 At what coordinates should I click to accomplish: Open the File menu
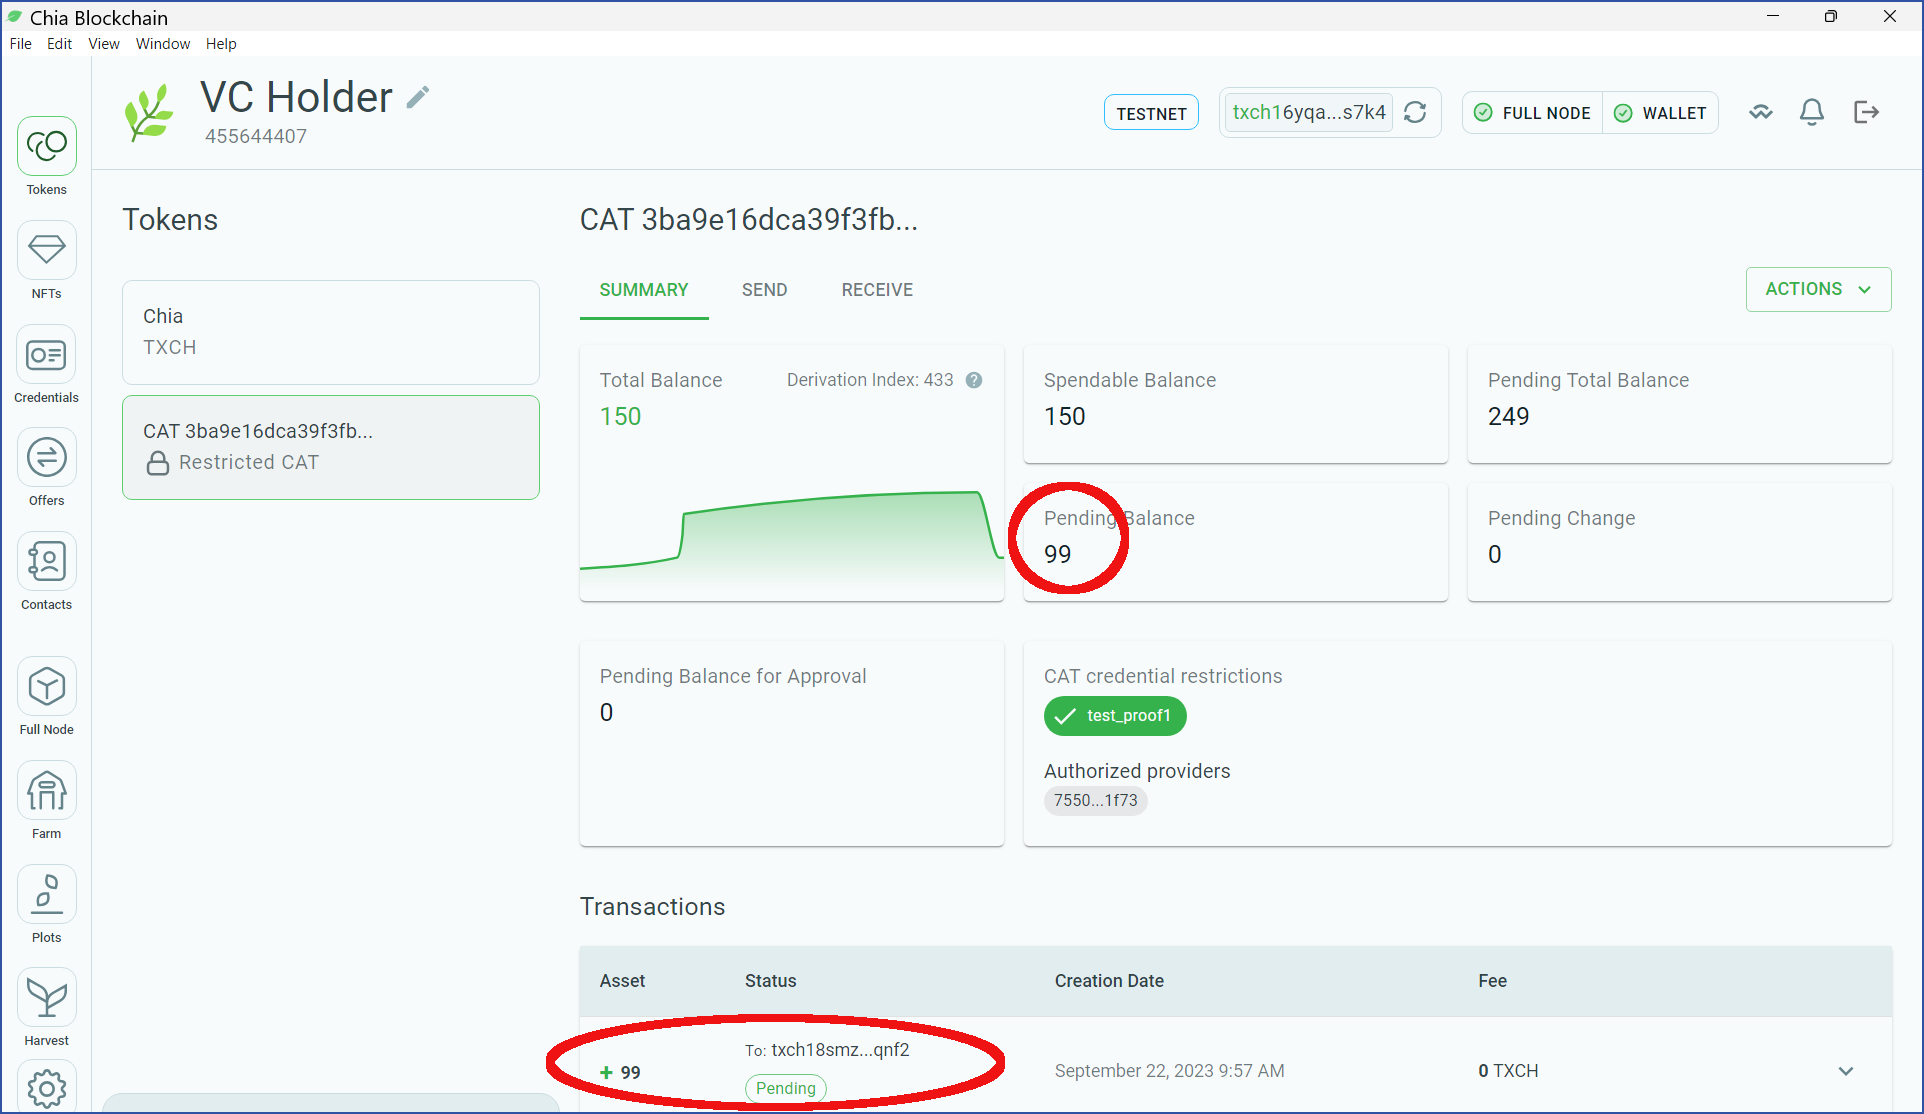click(x=21, y=44)
